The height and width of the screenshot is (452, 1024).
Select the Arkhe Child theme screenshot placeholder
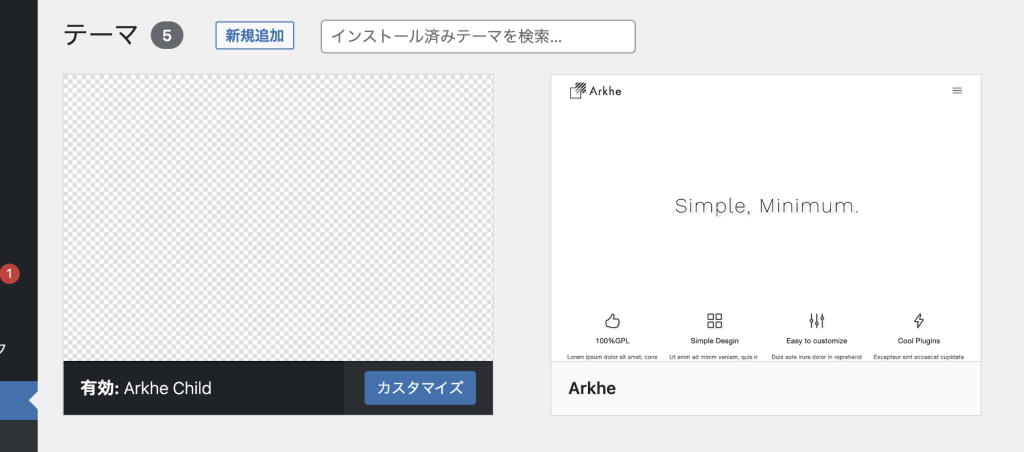pos(278,218)
